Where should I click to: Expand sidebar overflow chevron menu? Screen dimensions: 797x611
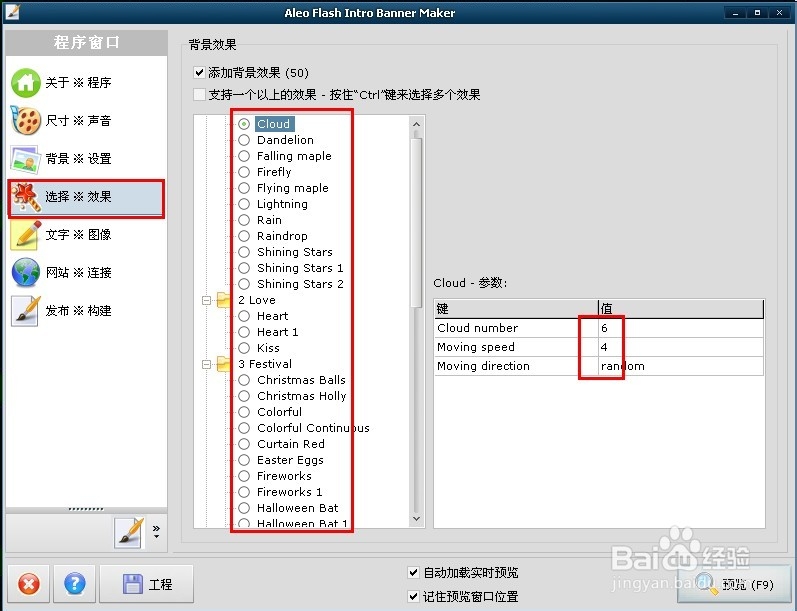157,532
